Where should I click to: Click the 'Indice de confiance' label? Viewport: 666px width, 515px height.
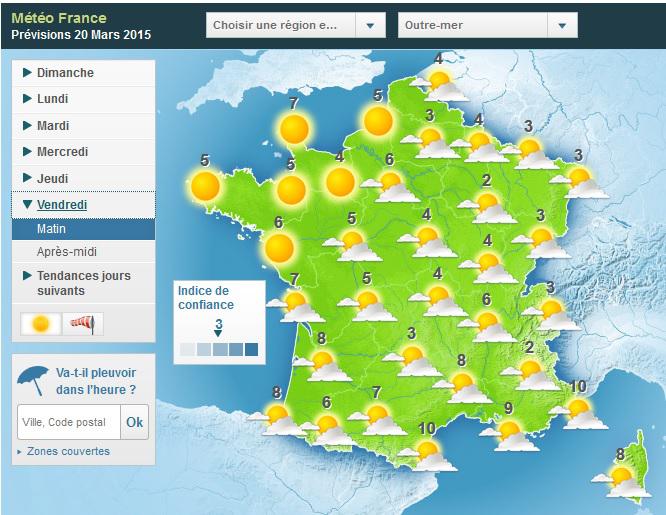[206, 298]
